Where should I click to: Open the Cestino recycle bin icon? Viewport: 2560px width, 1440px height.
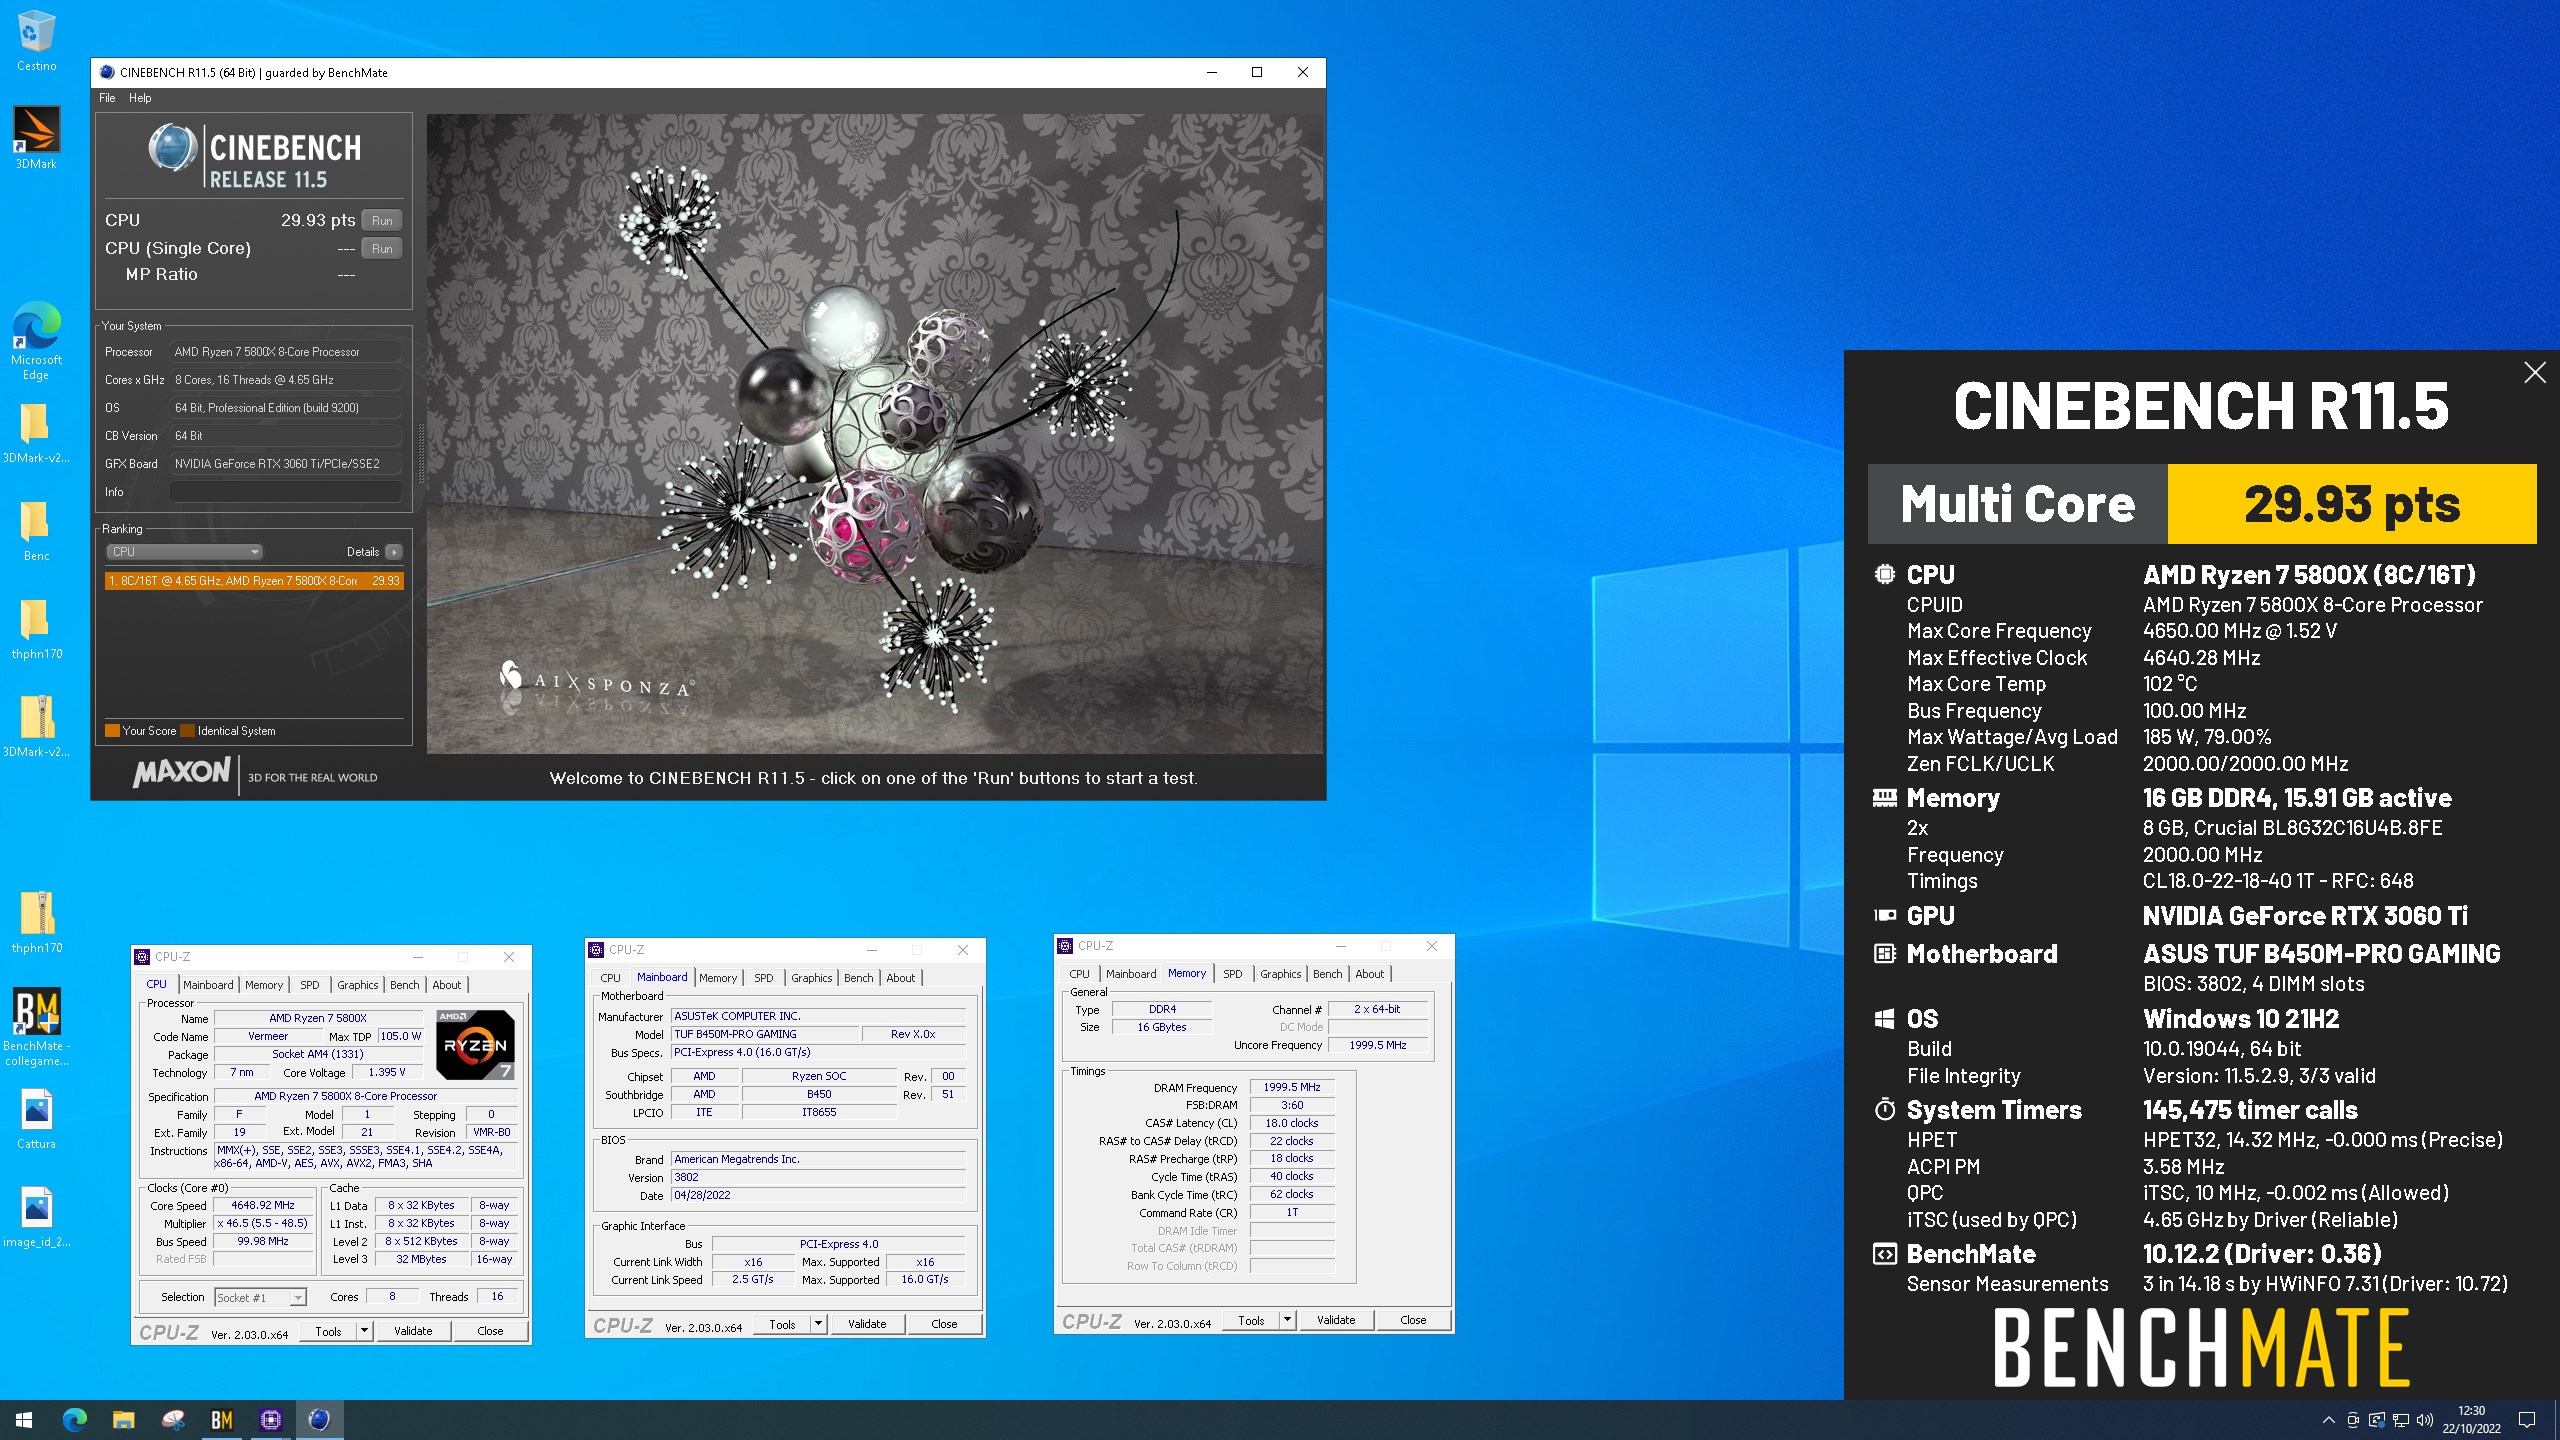36,40
